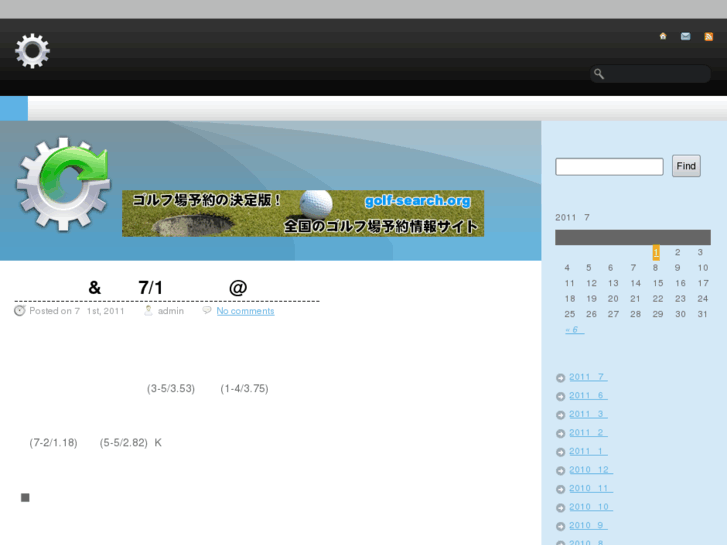
Task: Click calendar day 15
Action: (658, 283)
